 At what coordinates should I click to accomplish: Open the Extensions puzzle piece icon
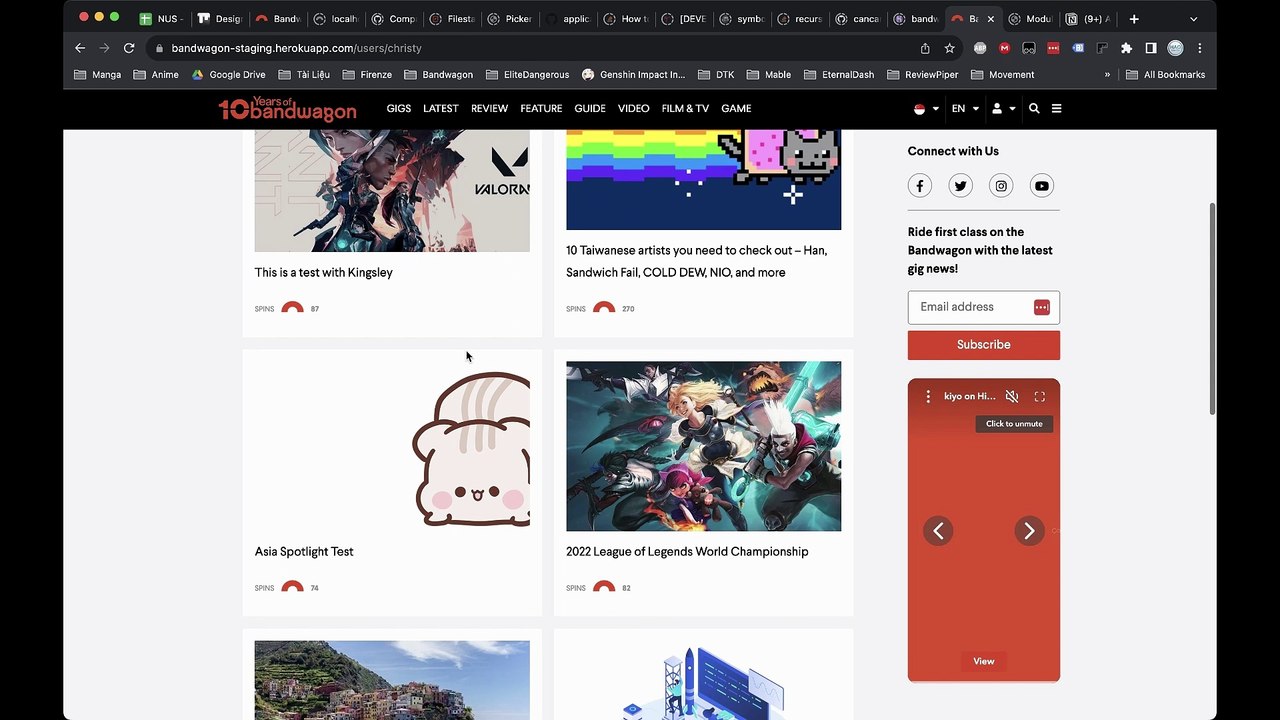tap(1126, 48)
